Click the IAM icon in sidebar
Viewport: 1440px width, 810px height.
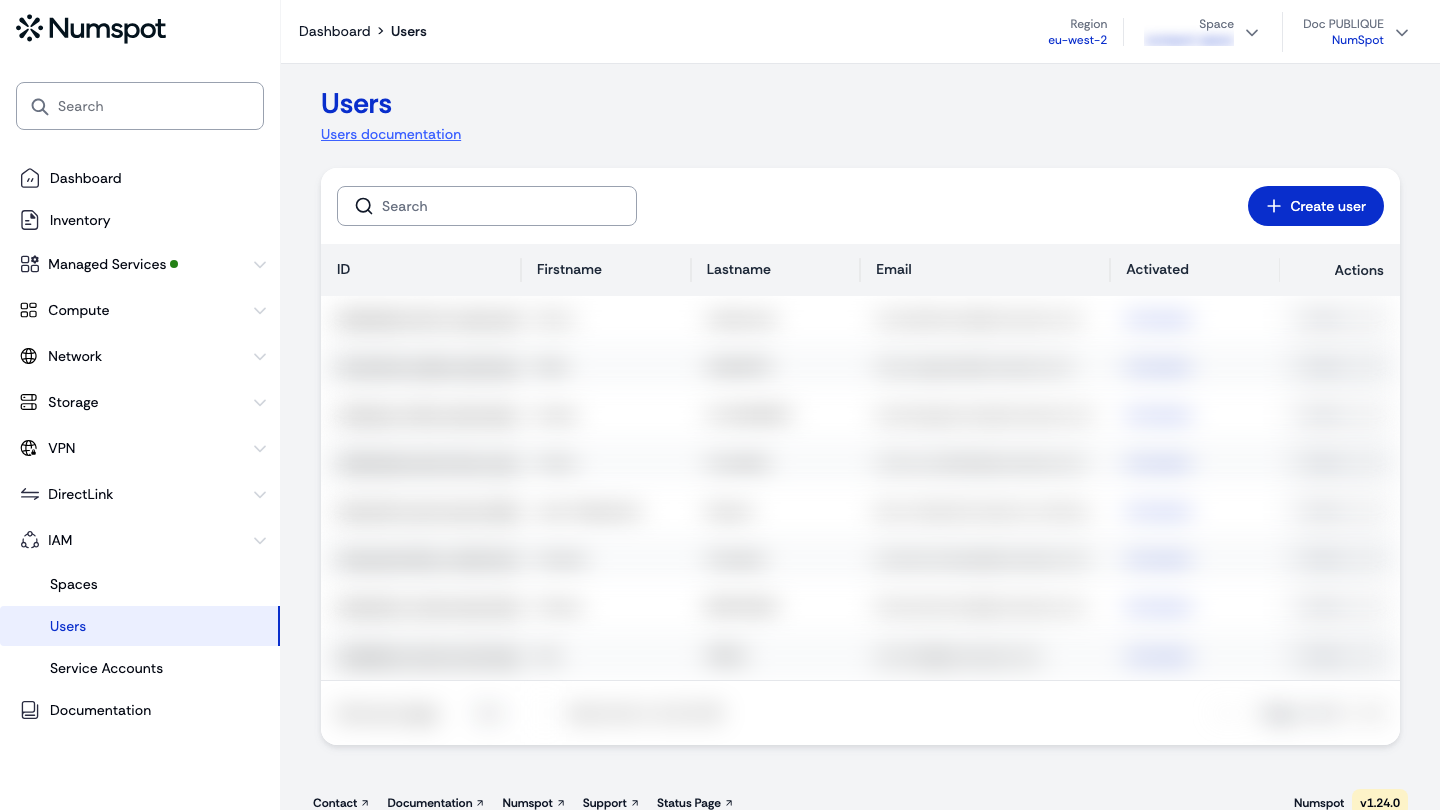tap(29, 540)
